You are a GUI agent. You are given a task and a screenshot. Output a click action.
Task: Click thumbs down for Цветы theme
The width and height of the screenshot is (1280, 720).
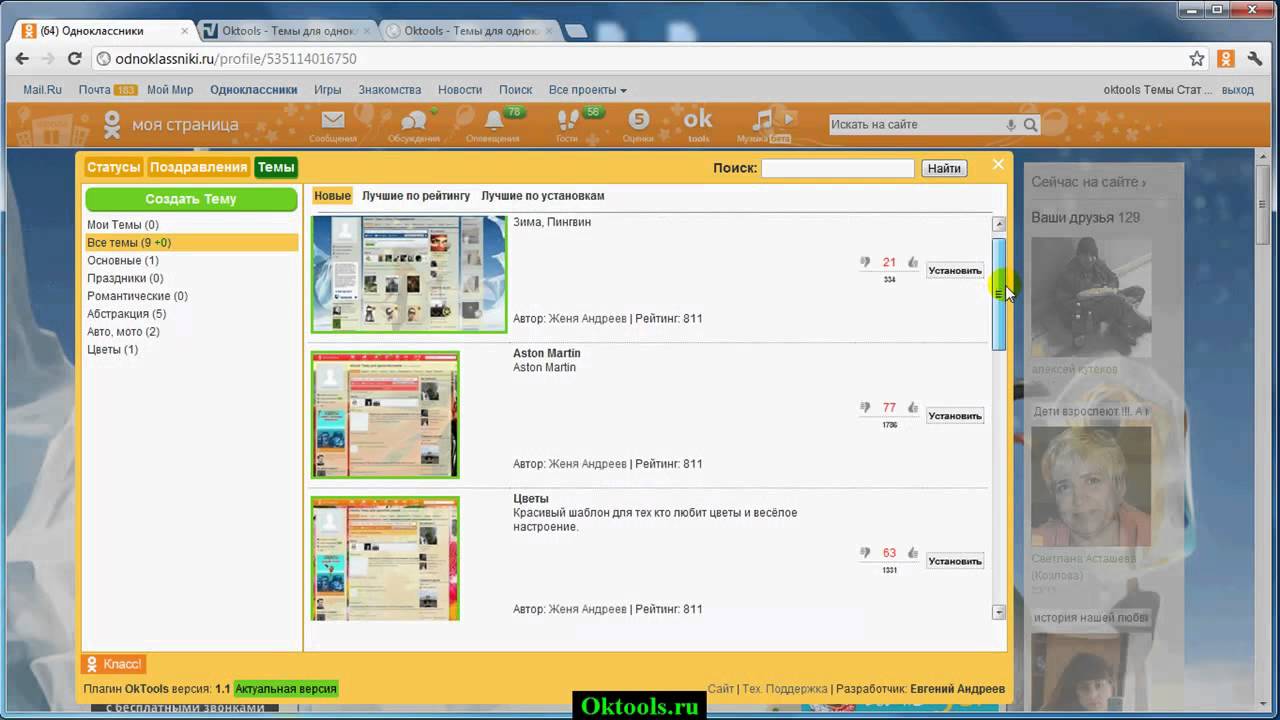[865, 552]
